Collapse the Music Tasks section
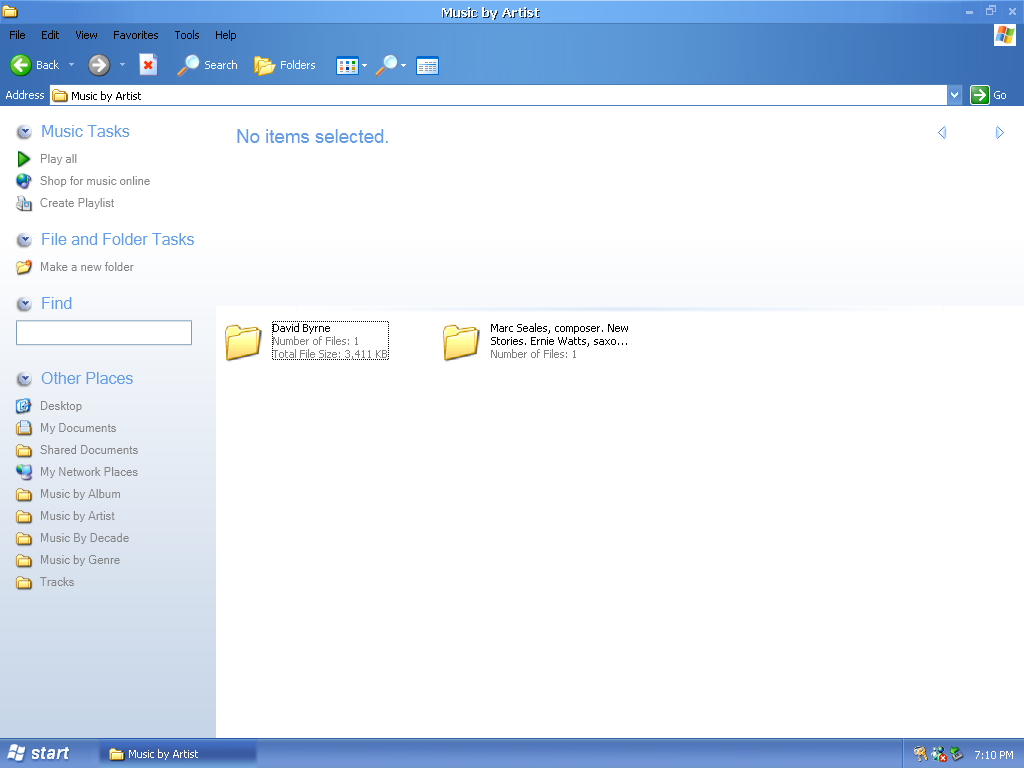The height and width of the screenshot is (768, 1024). pos(24,132)
